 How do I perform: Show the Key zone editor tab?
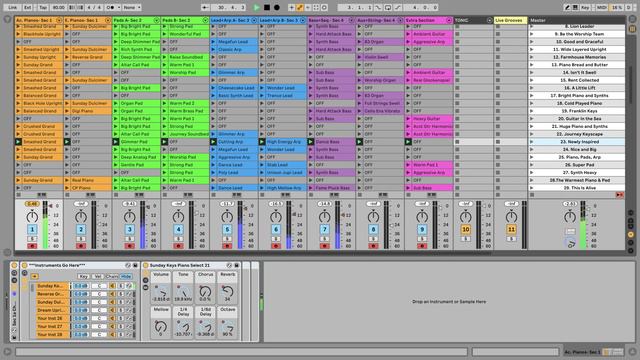[x=83, y=276]
